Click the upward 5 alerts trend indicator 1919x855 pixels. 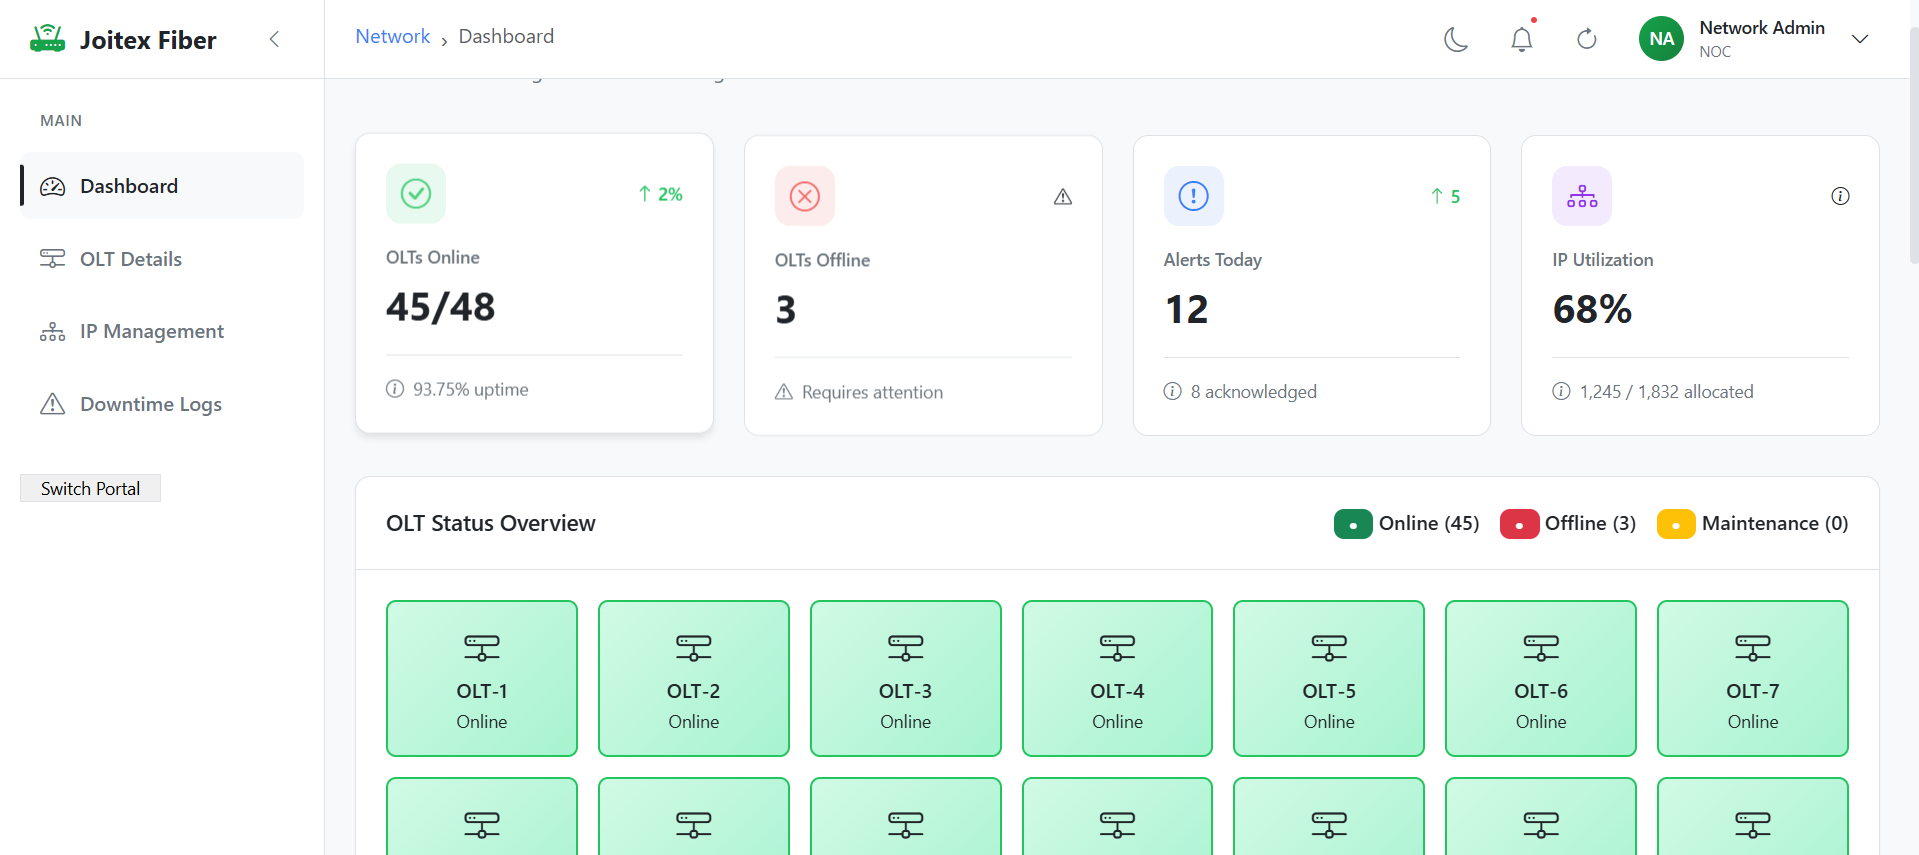(1445, 197)
